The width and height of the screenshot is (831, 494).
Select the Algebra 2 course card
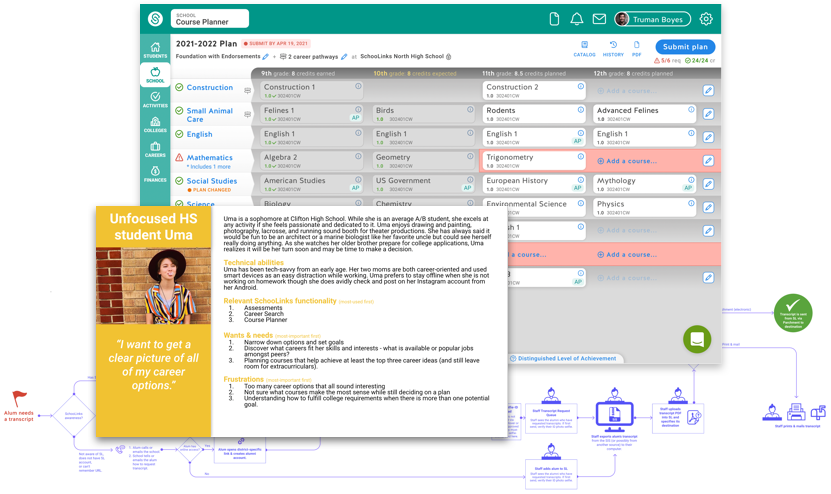(312, 161)
